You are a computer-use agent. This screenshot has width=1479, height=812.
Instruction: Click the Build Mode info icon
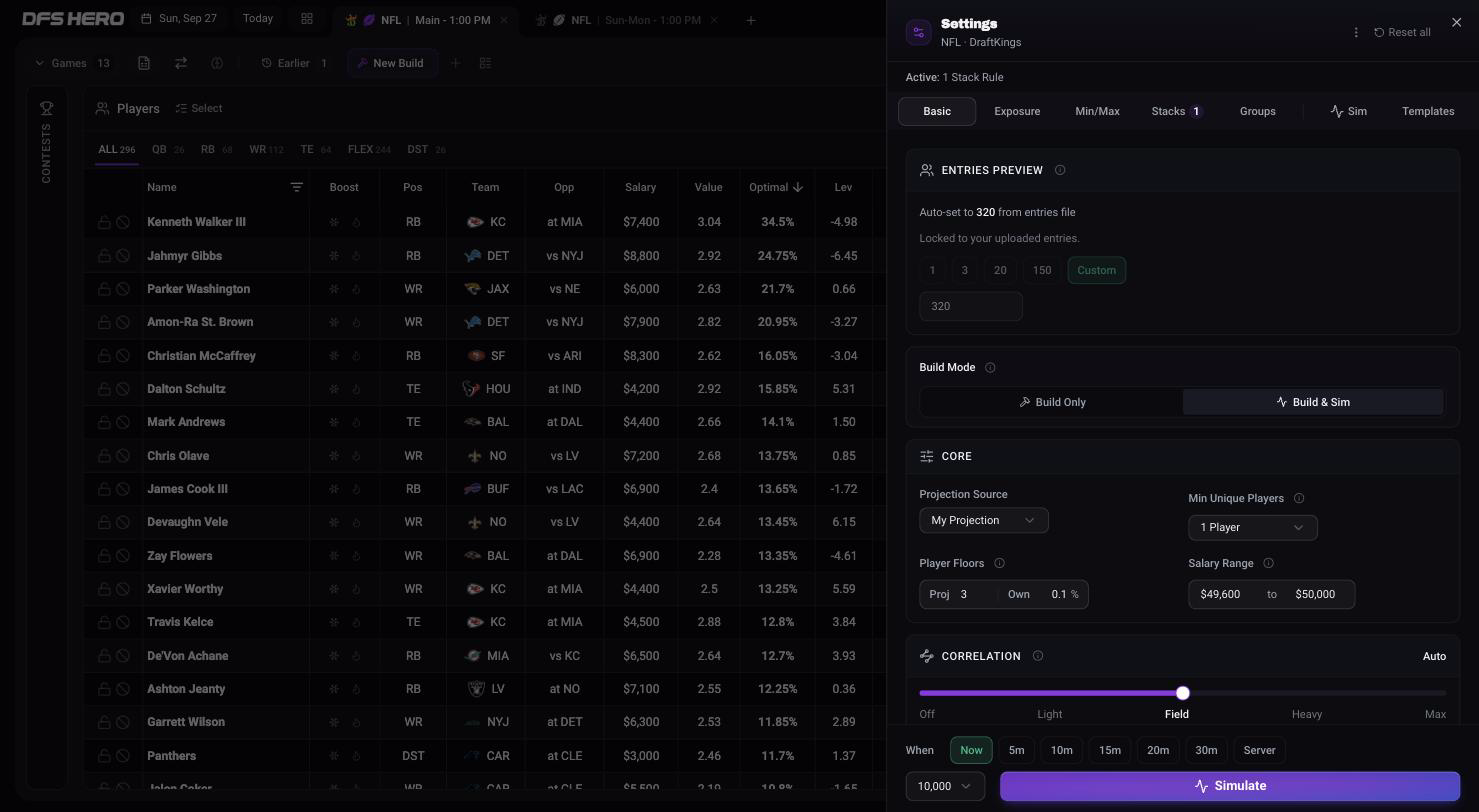(x=990, y=367)
